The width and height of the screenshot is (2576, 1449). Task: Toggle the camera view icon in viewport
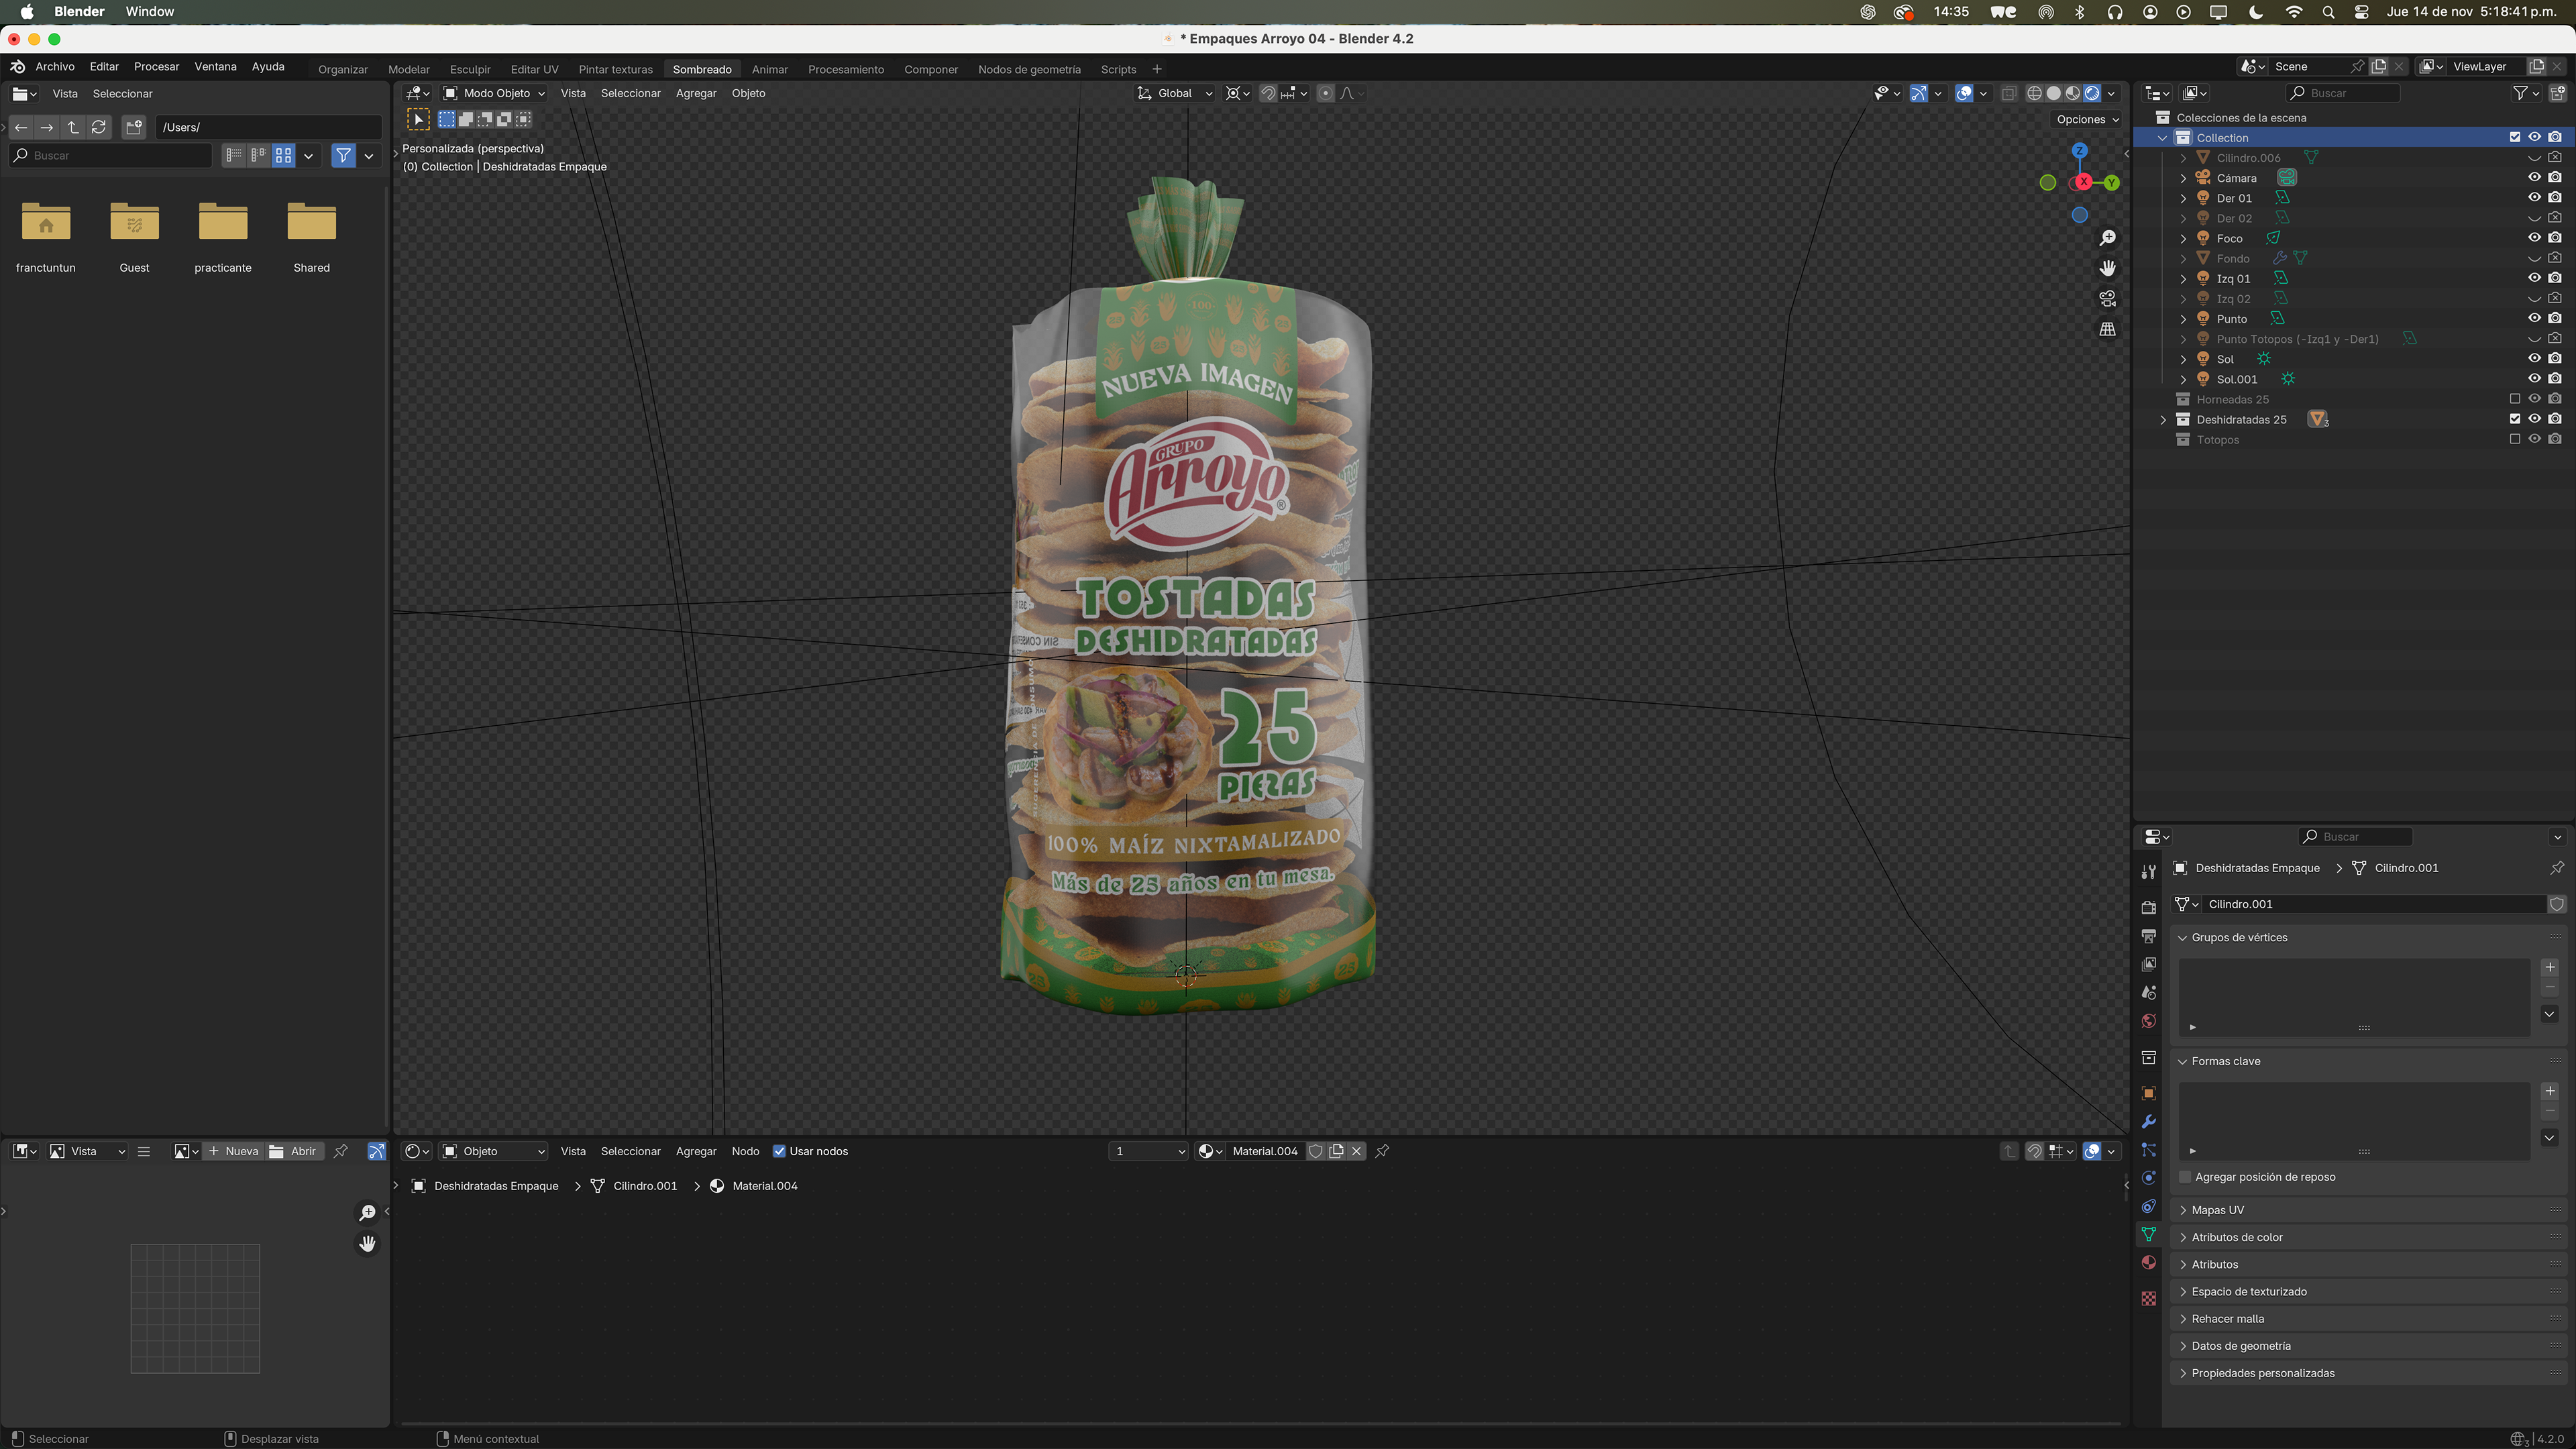pyautogui.click(x=2107, y=298)
